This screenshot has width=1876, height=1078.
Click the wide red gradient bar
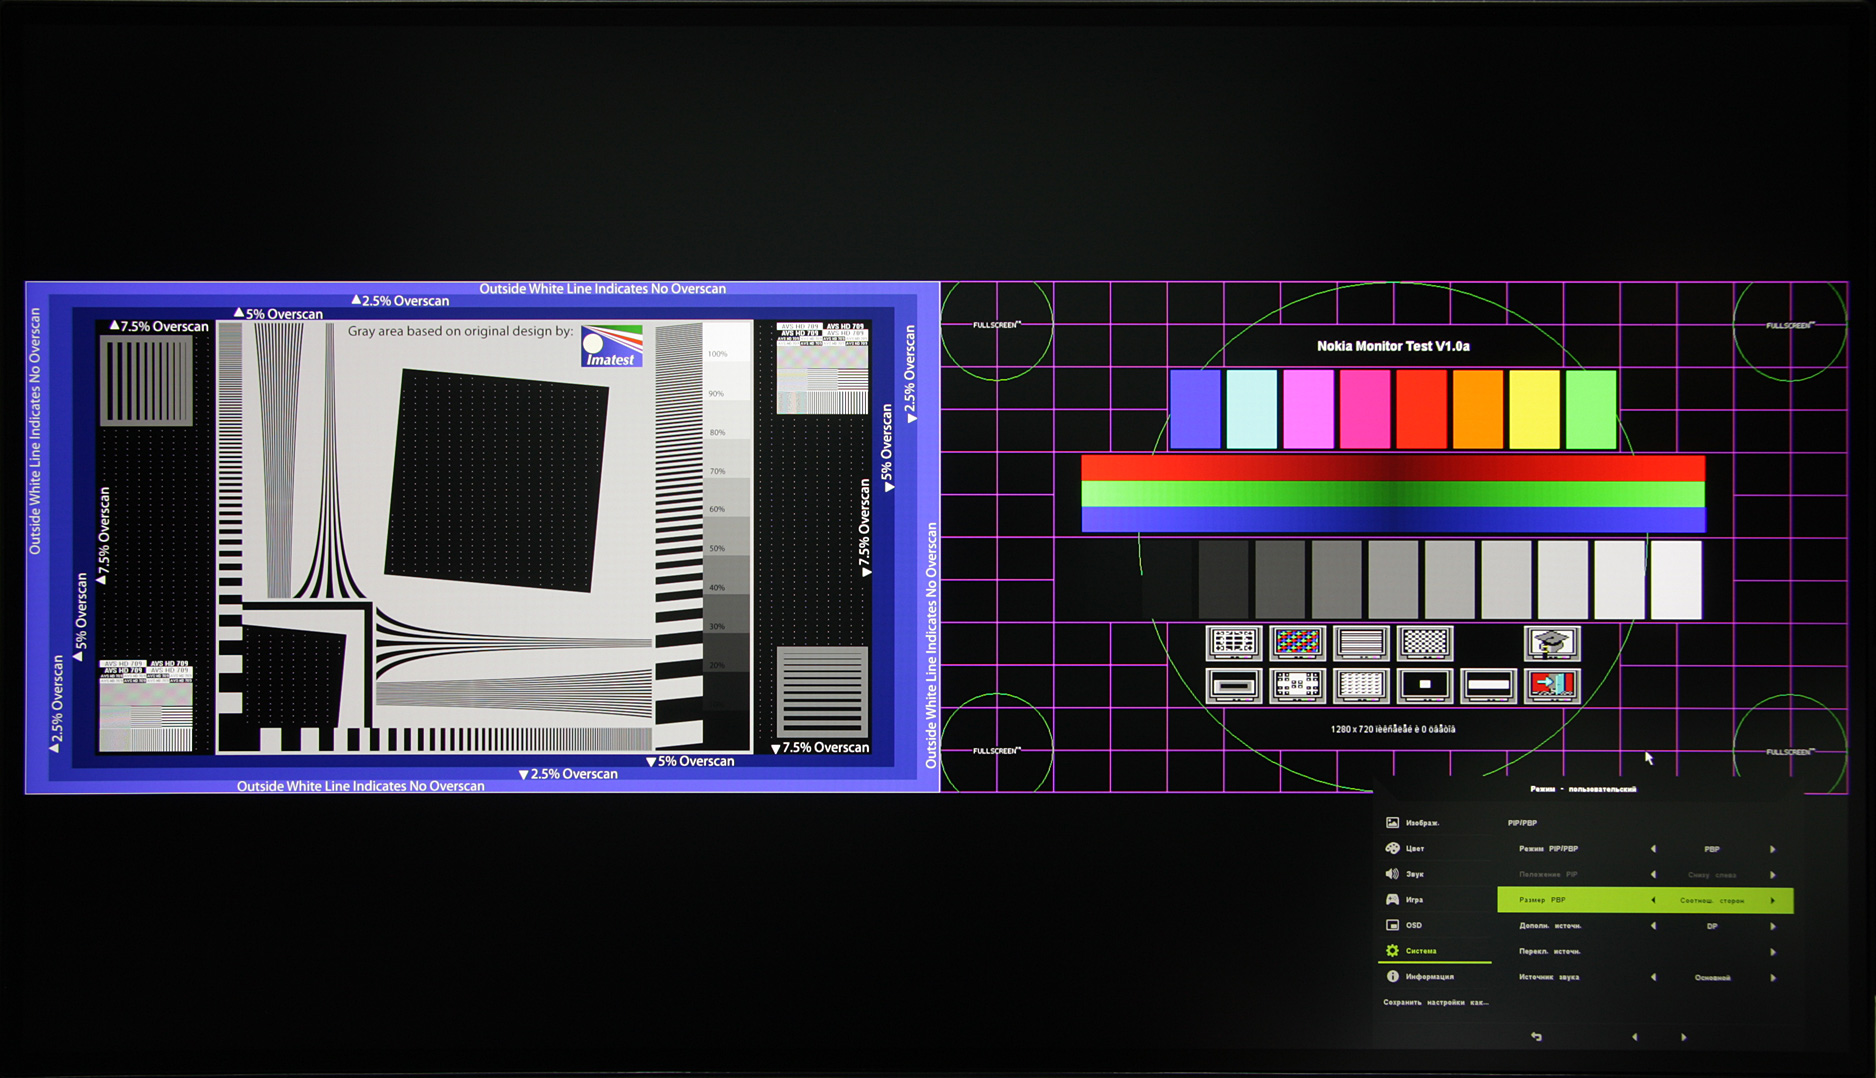[x=1393, y=468]
